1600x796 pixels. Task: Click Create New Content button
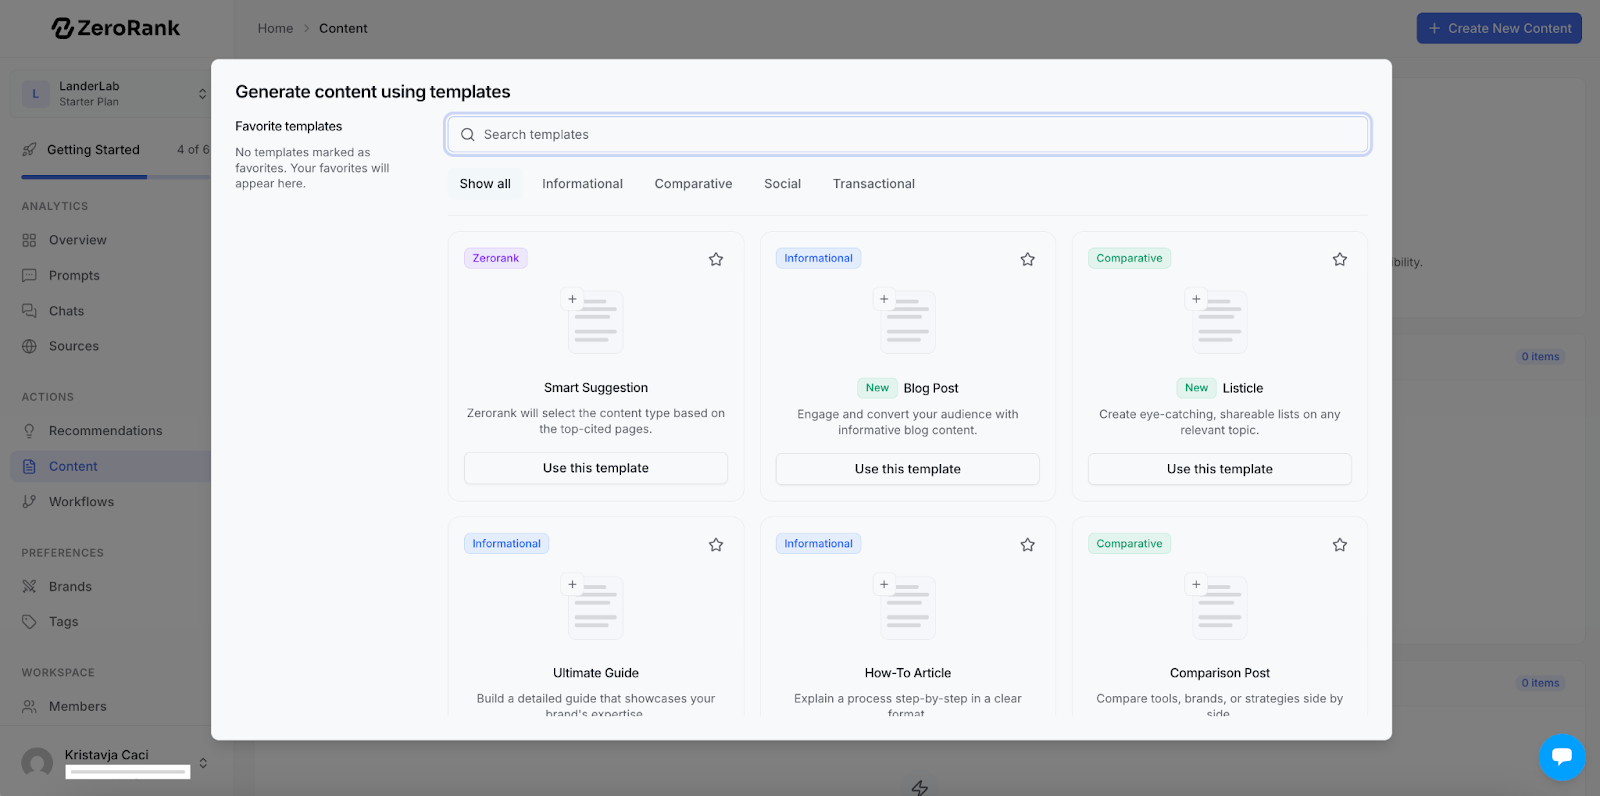pos(1499,28)
